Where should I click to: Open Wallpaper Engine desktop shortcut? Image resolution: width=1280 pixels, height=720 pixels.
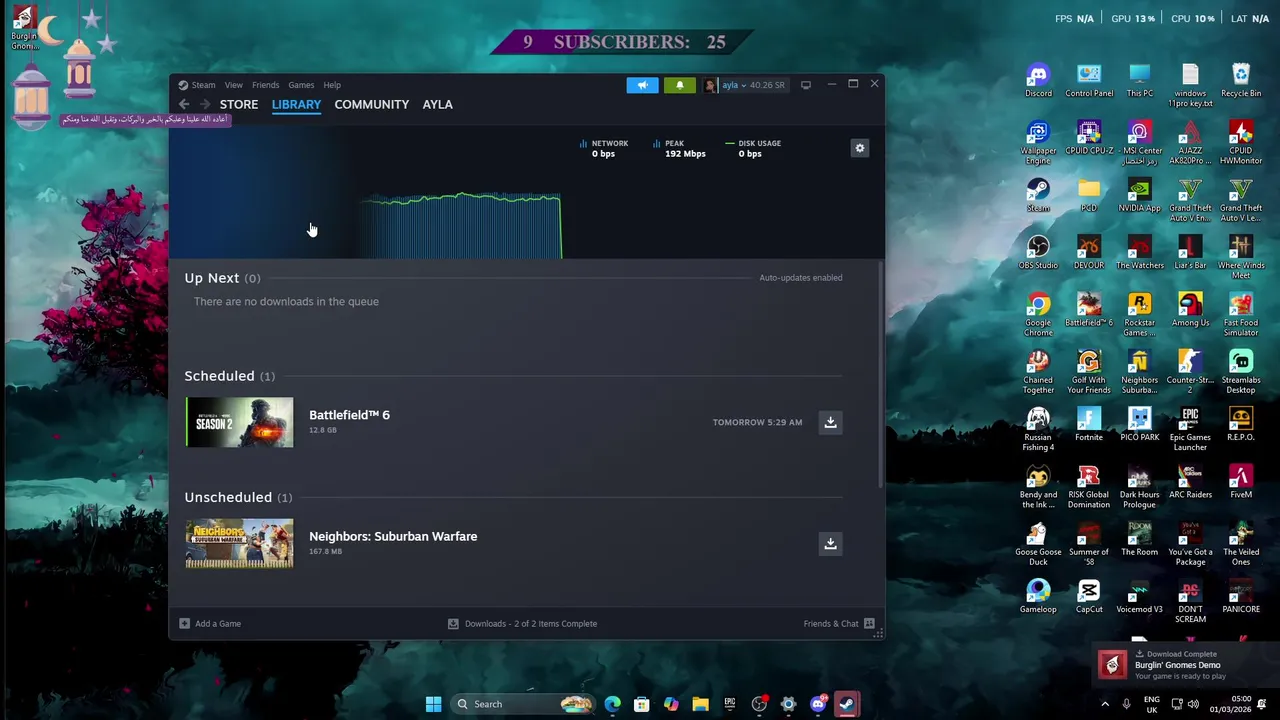[x=1038, y=143]
